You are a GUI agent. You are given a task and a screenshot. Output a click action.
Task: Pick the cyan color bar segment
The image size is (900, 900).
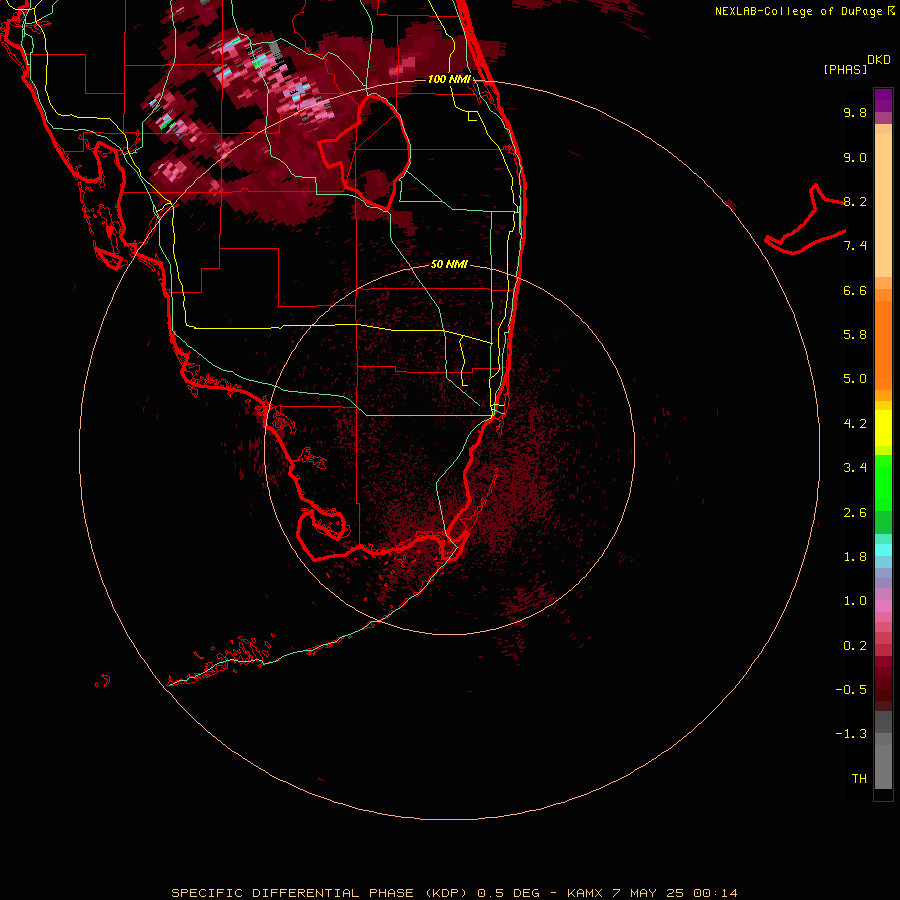click(x=883, y=550)
